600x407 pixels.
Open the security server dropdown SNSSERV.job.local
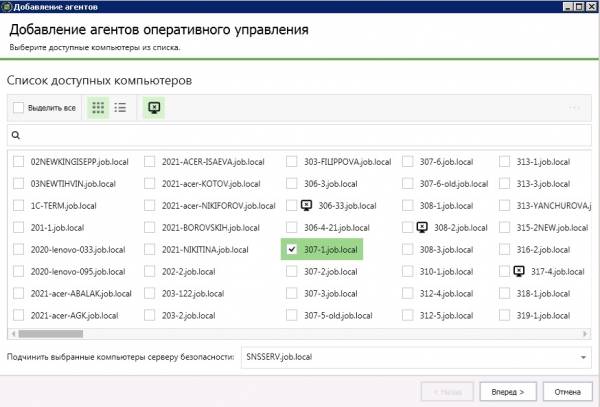point(583,356)
